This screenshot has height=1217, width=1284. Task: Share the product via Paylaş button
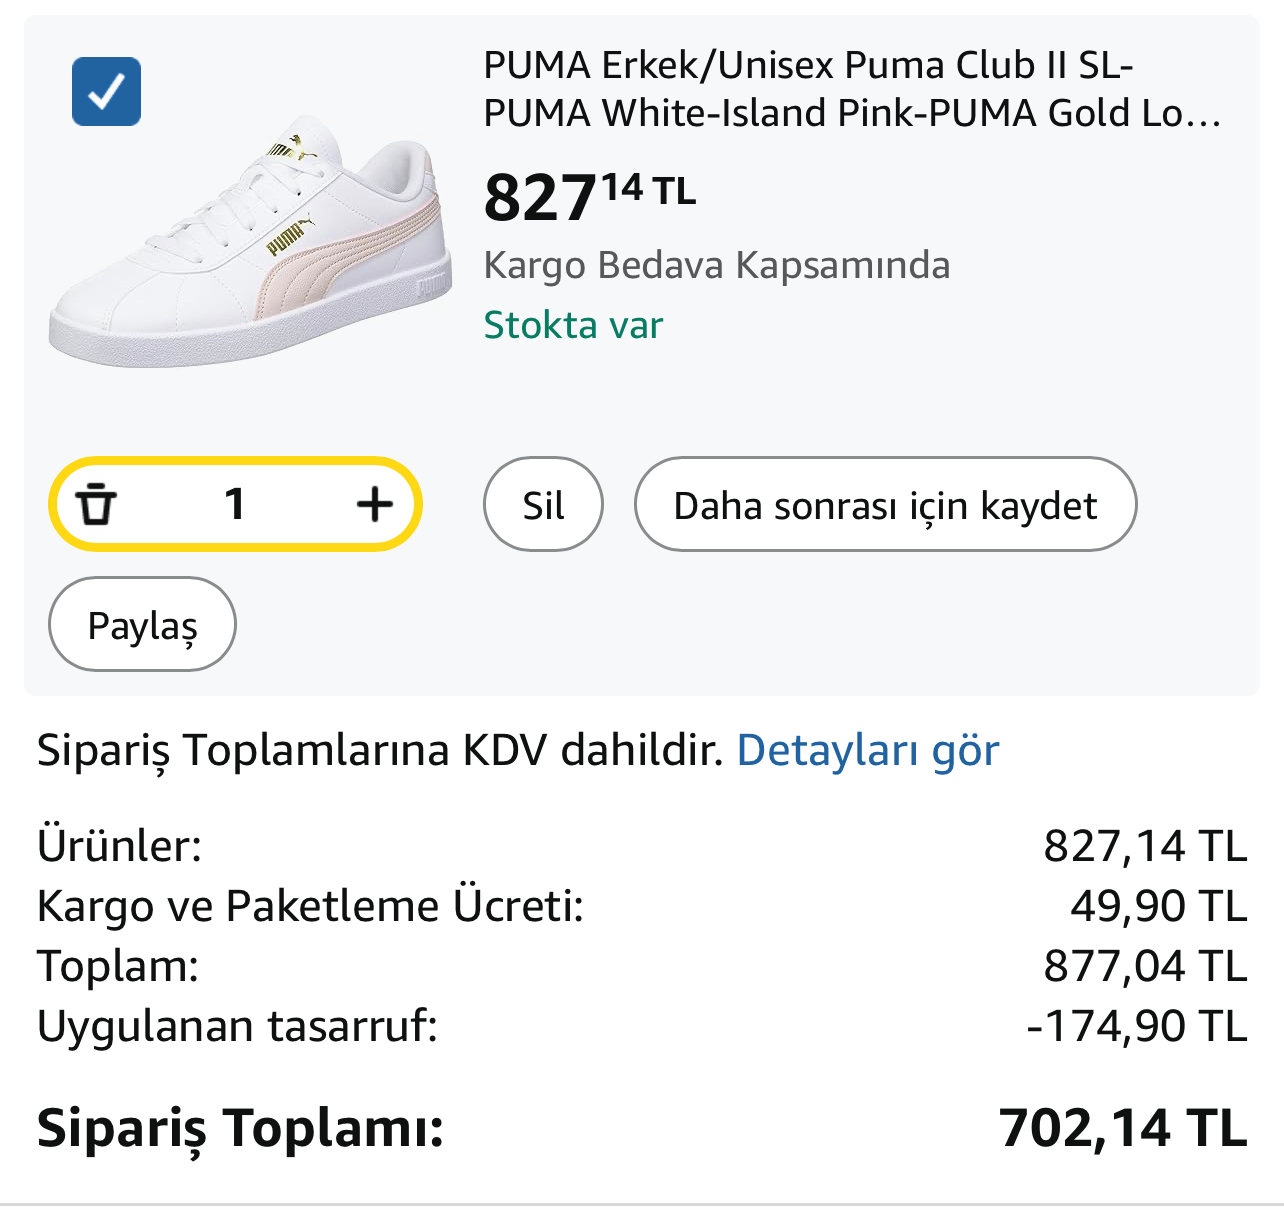click(x=142, y=624)
